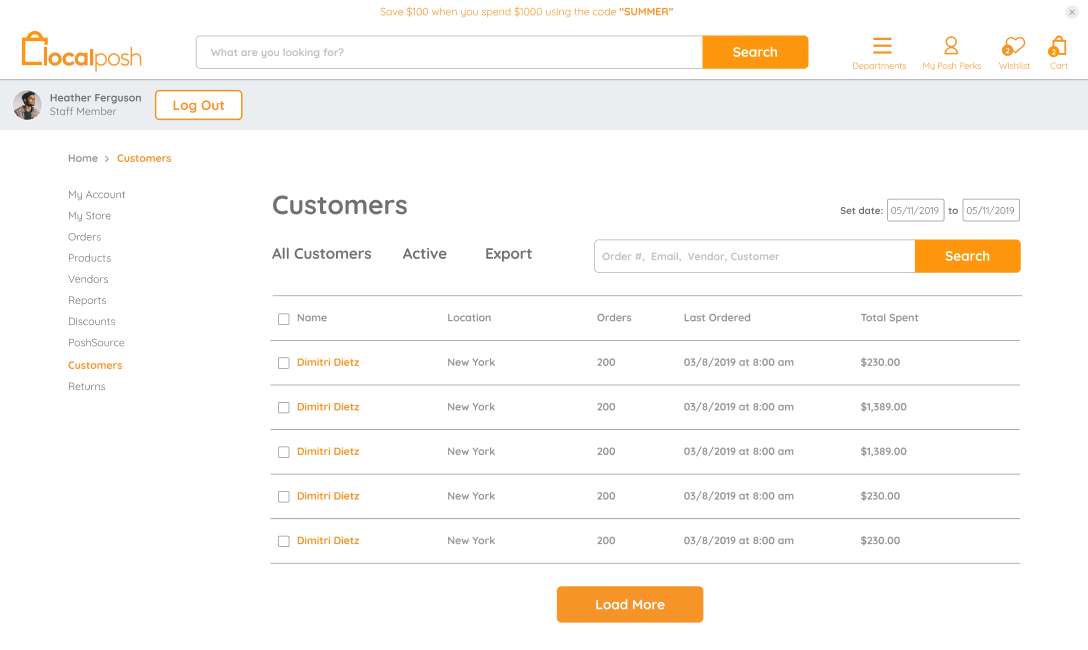Check the last Dimitri Dietz row checkbox

coord(284,541)
